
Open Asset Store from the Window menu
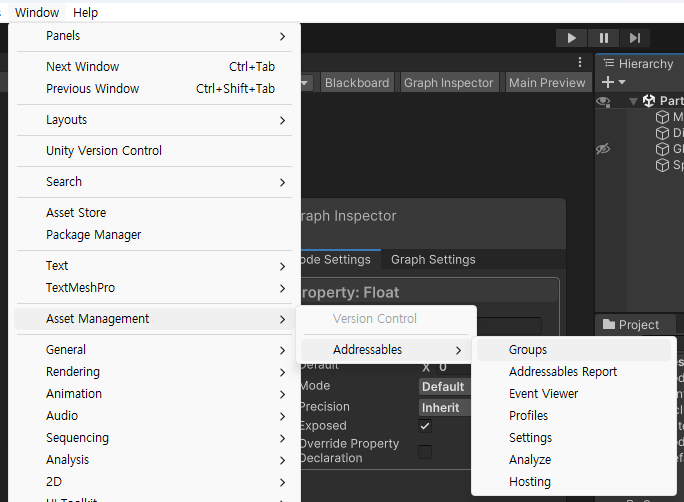[x=154, y=213]
